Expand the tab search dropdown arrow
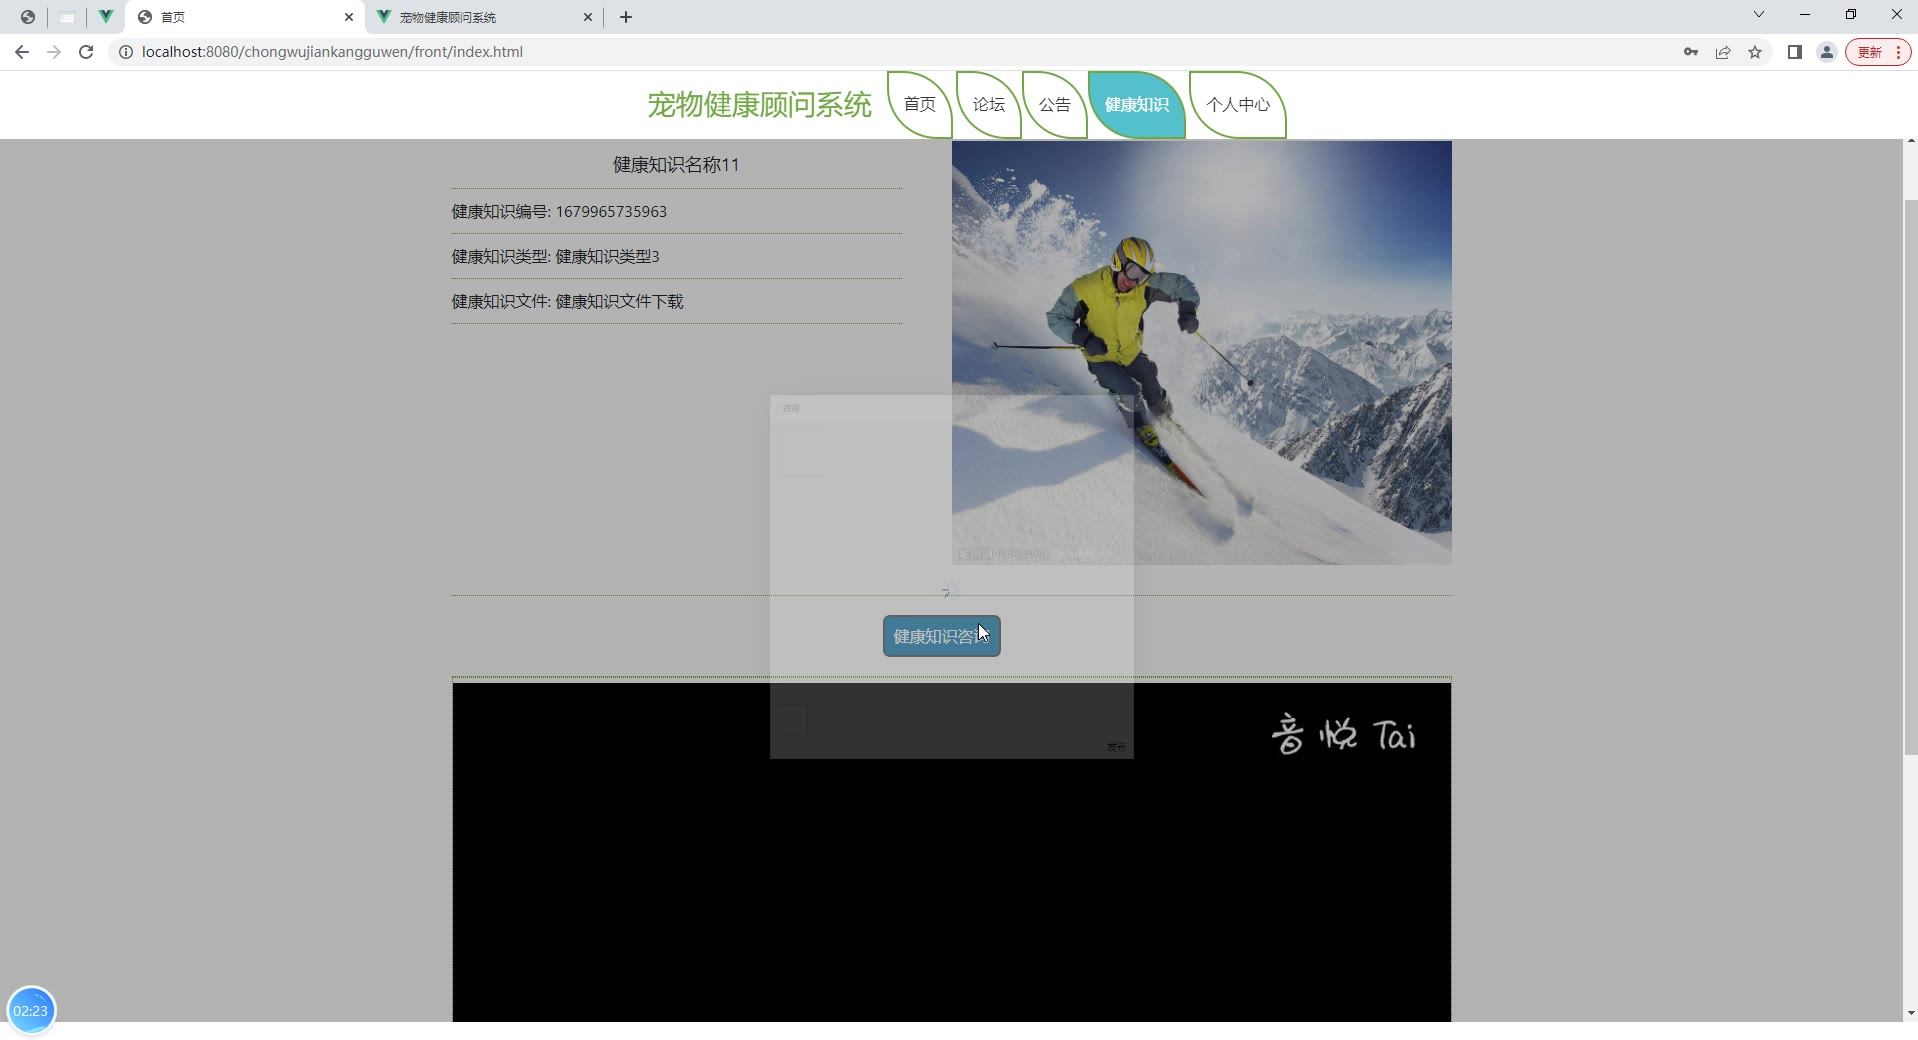Screen dimensions: 1918x1040 point(1759,14)
